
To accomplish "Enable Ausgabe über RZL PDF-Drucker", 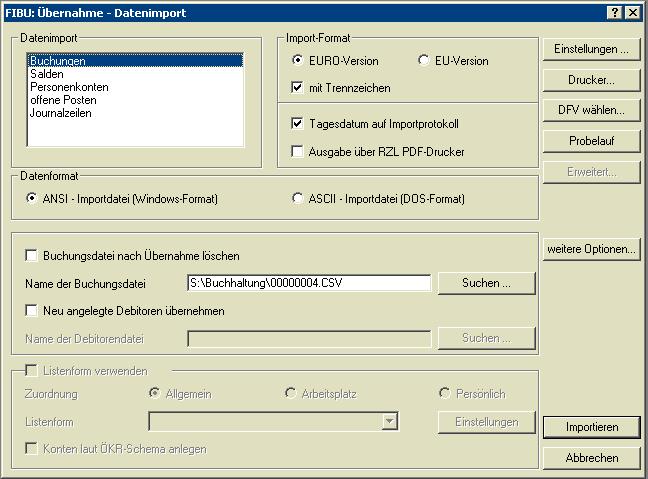I will tap(297, 152).
